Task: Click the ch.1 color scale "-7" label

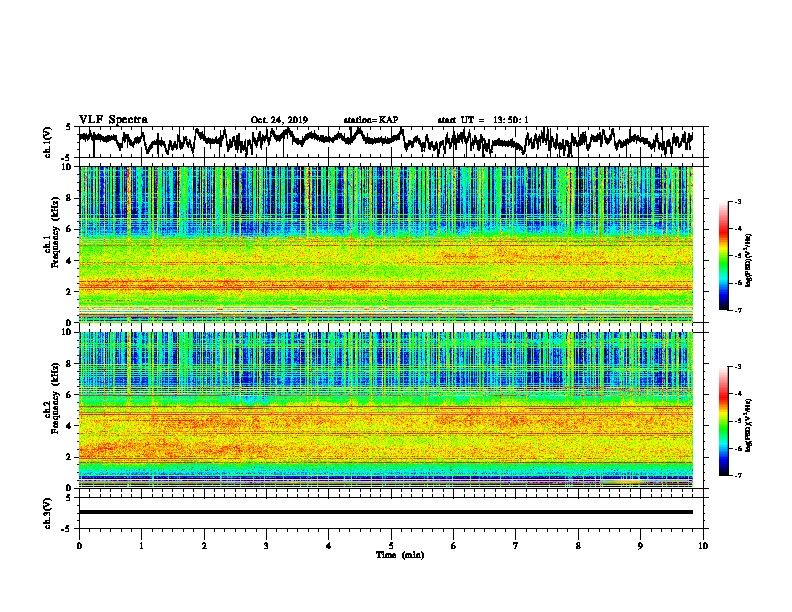Action: pyautogui.click(x=737, y=310)
